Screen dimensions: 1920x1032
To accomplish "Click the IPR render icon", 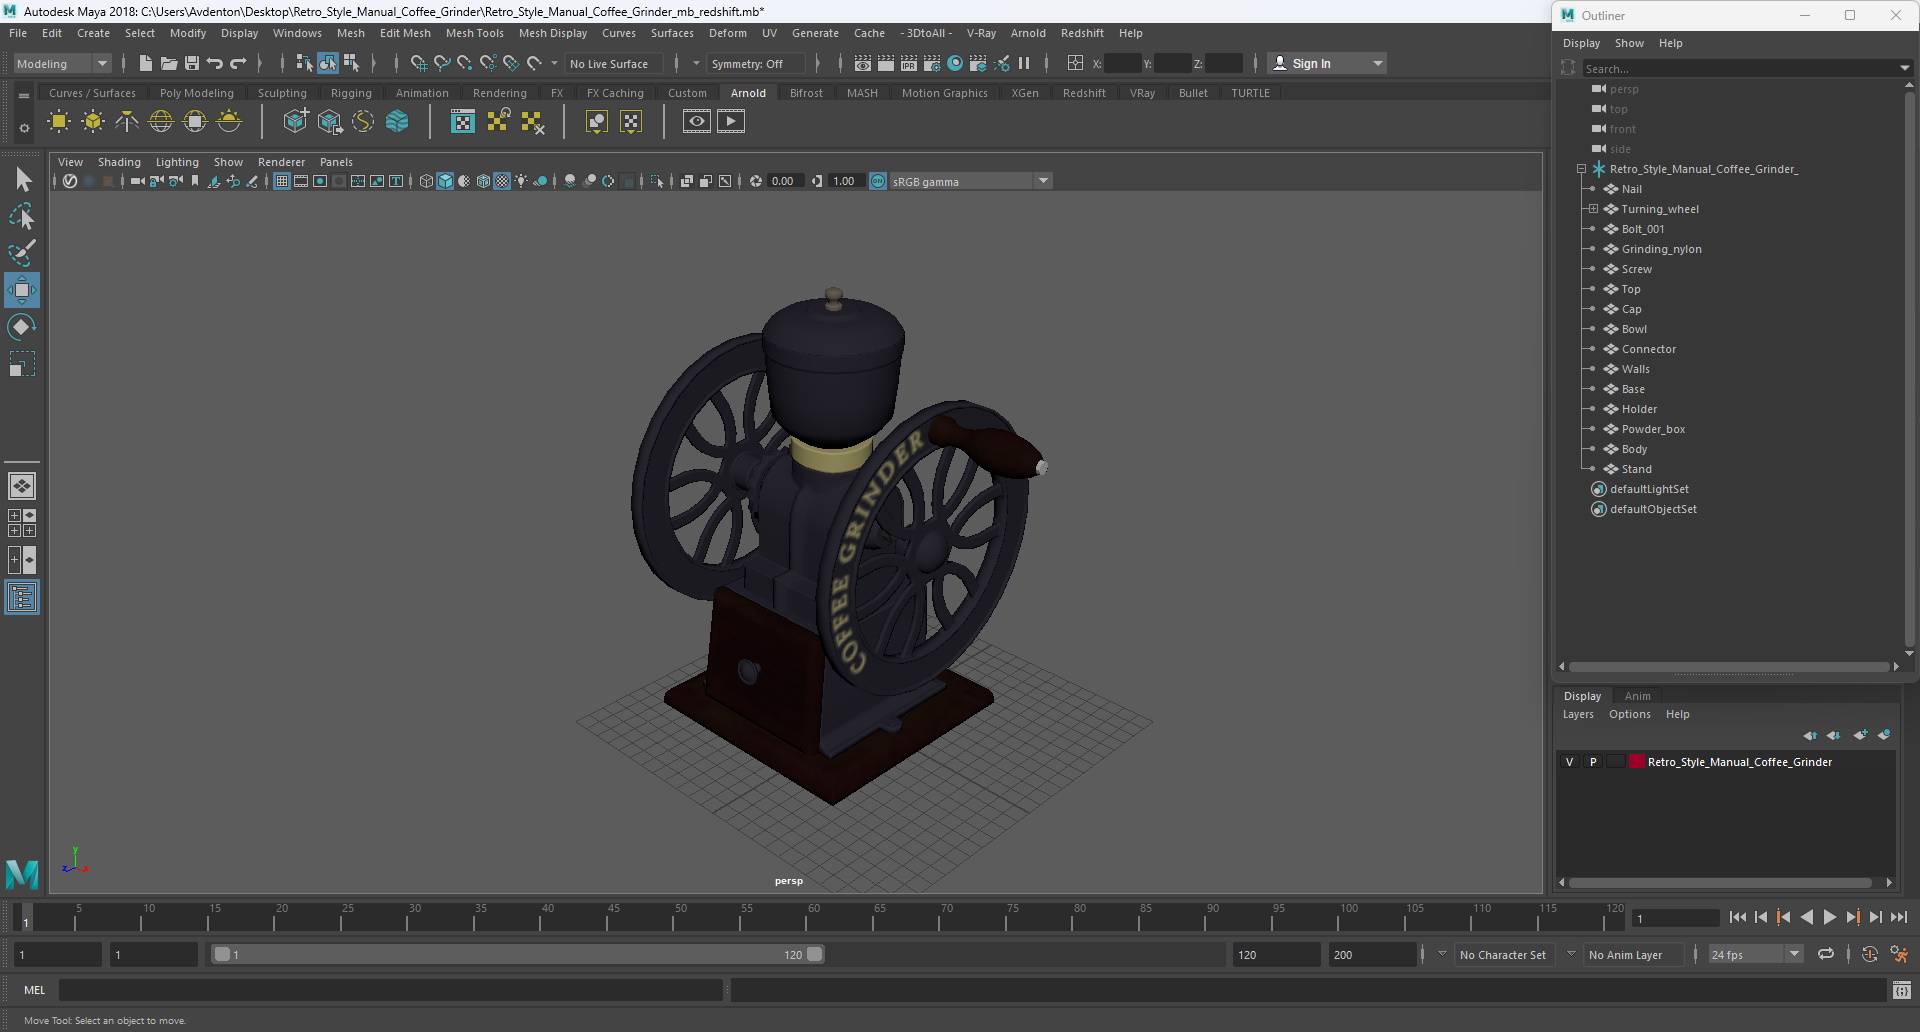I will (909, 63).
